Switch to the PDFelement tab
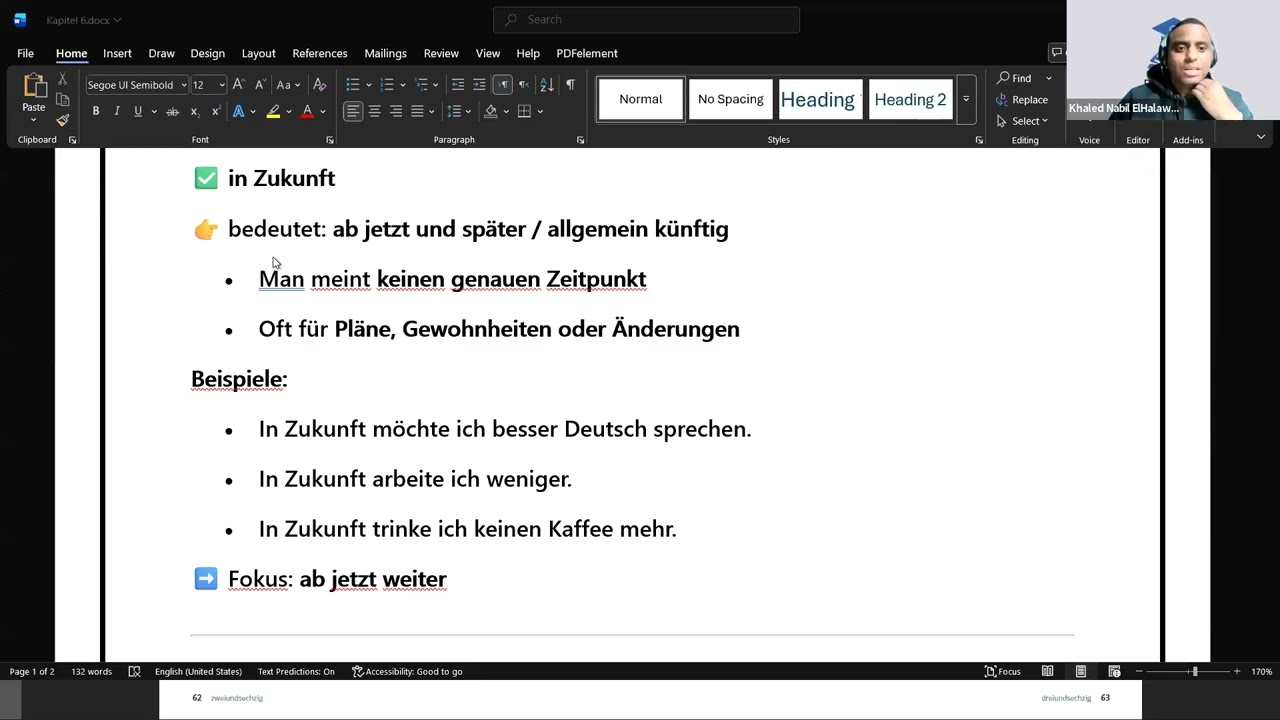Viewport: 1280px width, 720px height. tap(587, 53)
